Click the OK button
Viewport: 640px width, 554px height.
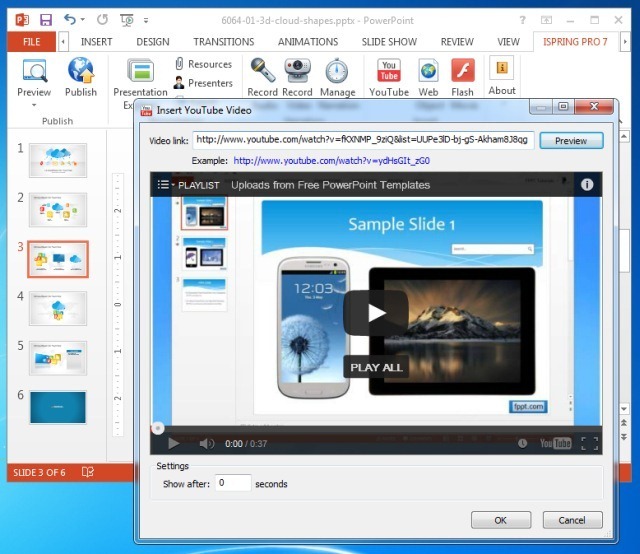click(501, 520)
